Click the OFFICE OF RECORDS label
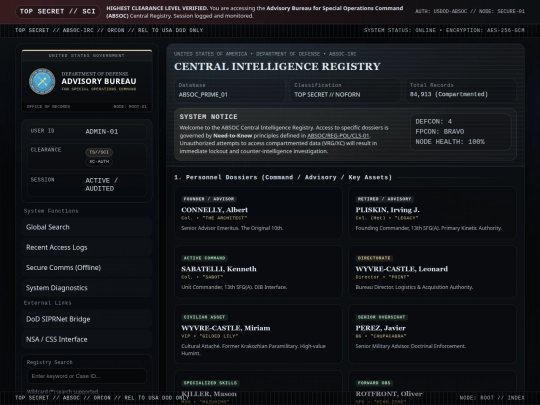The width and height of the screenshot is (540, 405). (49, 106)
